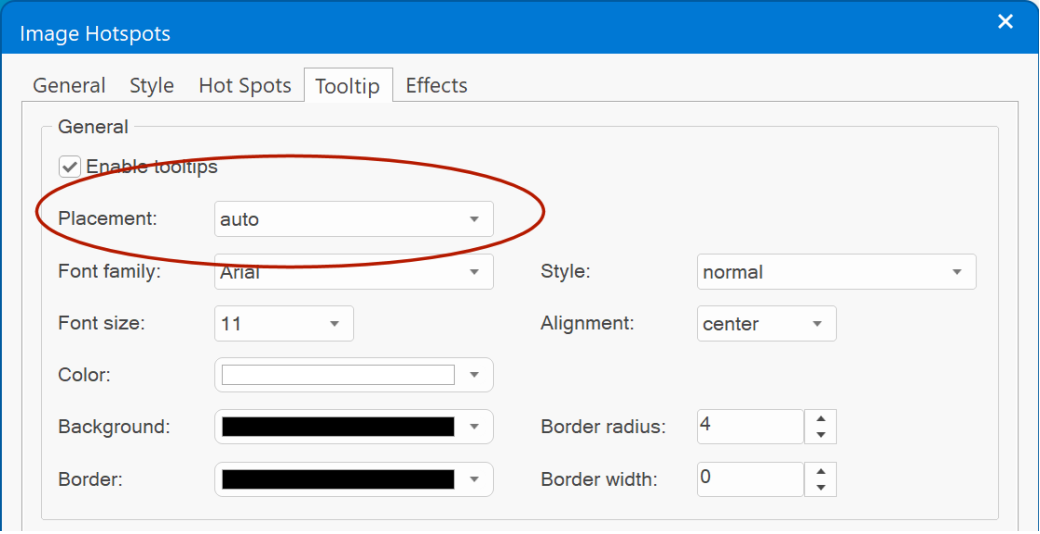Close the Image Hotspots dialog
This screenshot has width=1040, height=534.
[1006, 22]
